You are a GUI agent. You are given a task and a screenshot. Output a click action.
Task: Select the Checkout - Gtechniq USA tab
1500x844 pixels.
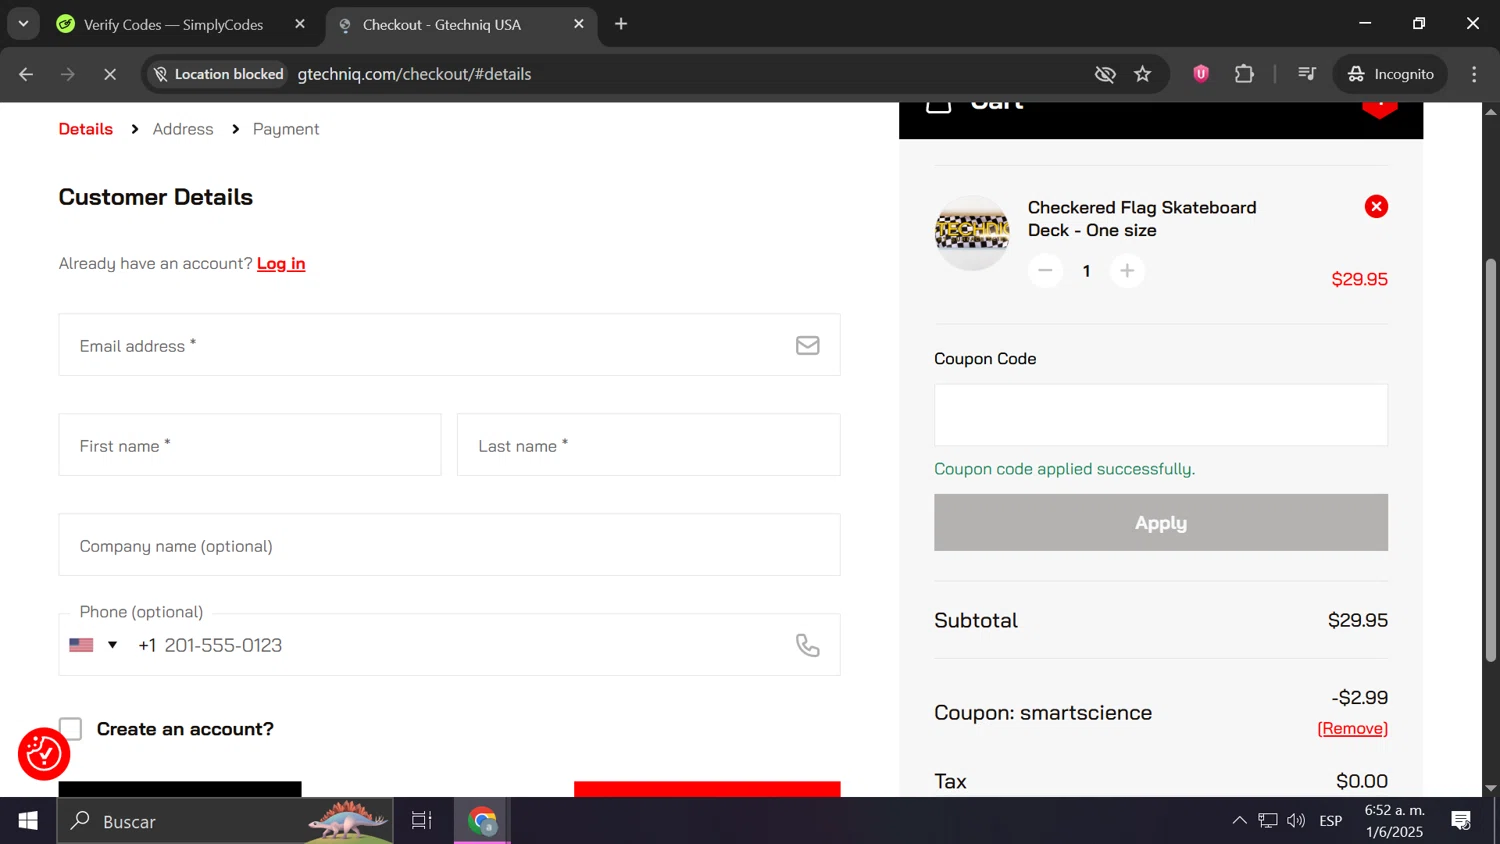pos(442,25)
